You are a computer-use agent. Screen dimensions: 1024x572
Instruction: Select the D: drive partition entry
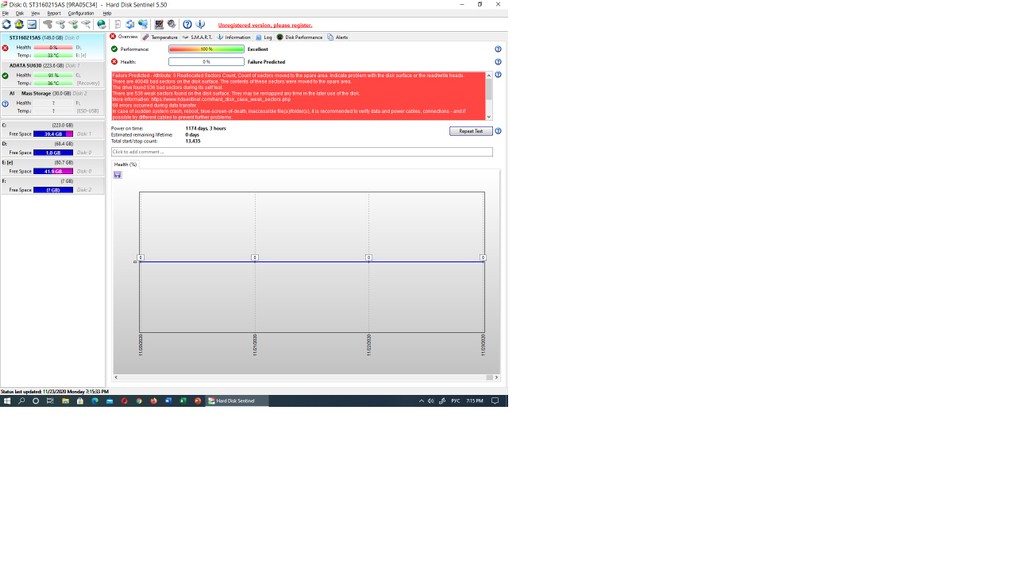[x=52, y=148]
